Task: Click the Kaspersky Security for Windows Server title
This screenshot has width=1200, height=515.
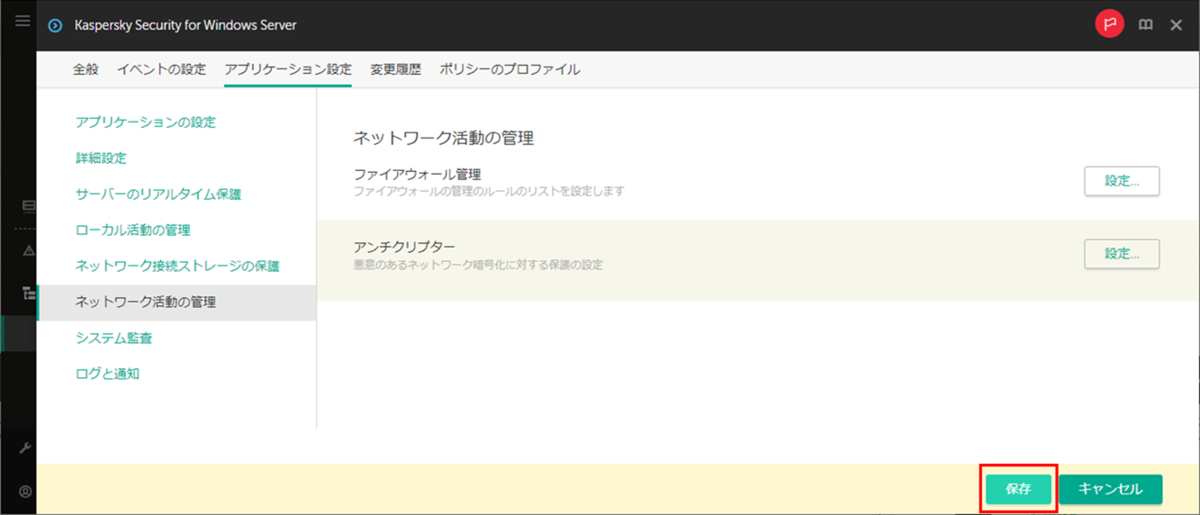Action: [x=185, y=25]
